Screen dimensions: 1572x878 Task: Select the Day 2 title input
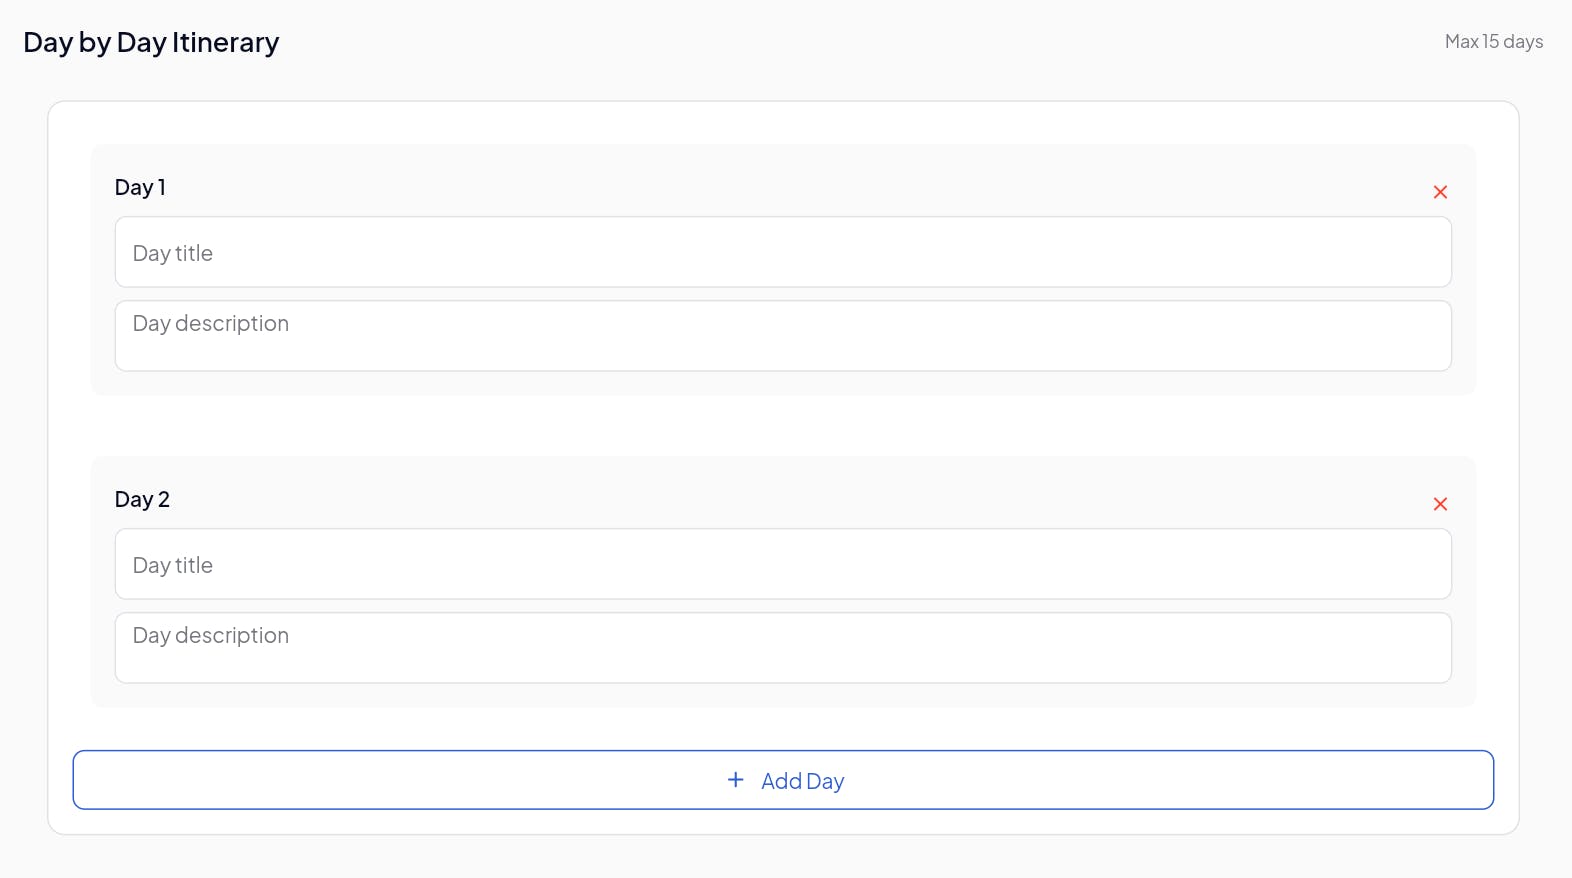[x=782, y=564]
